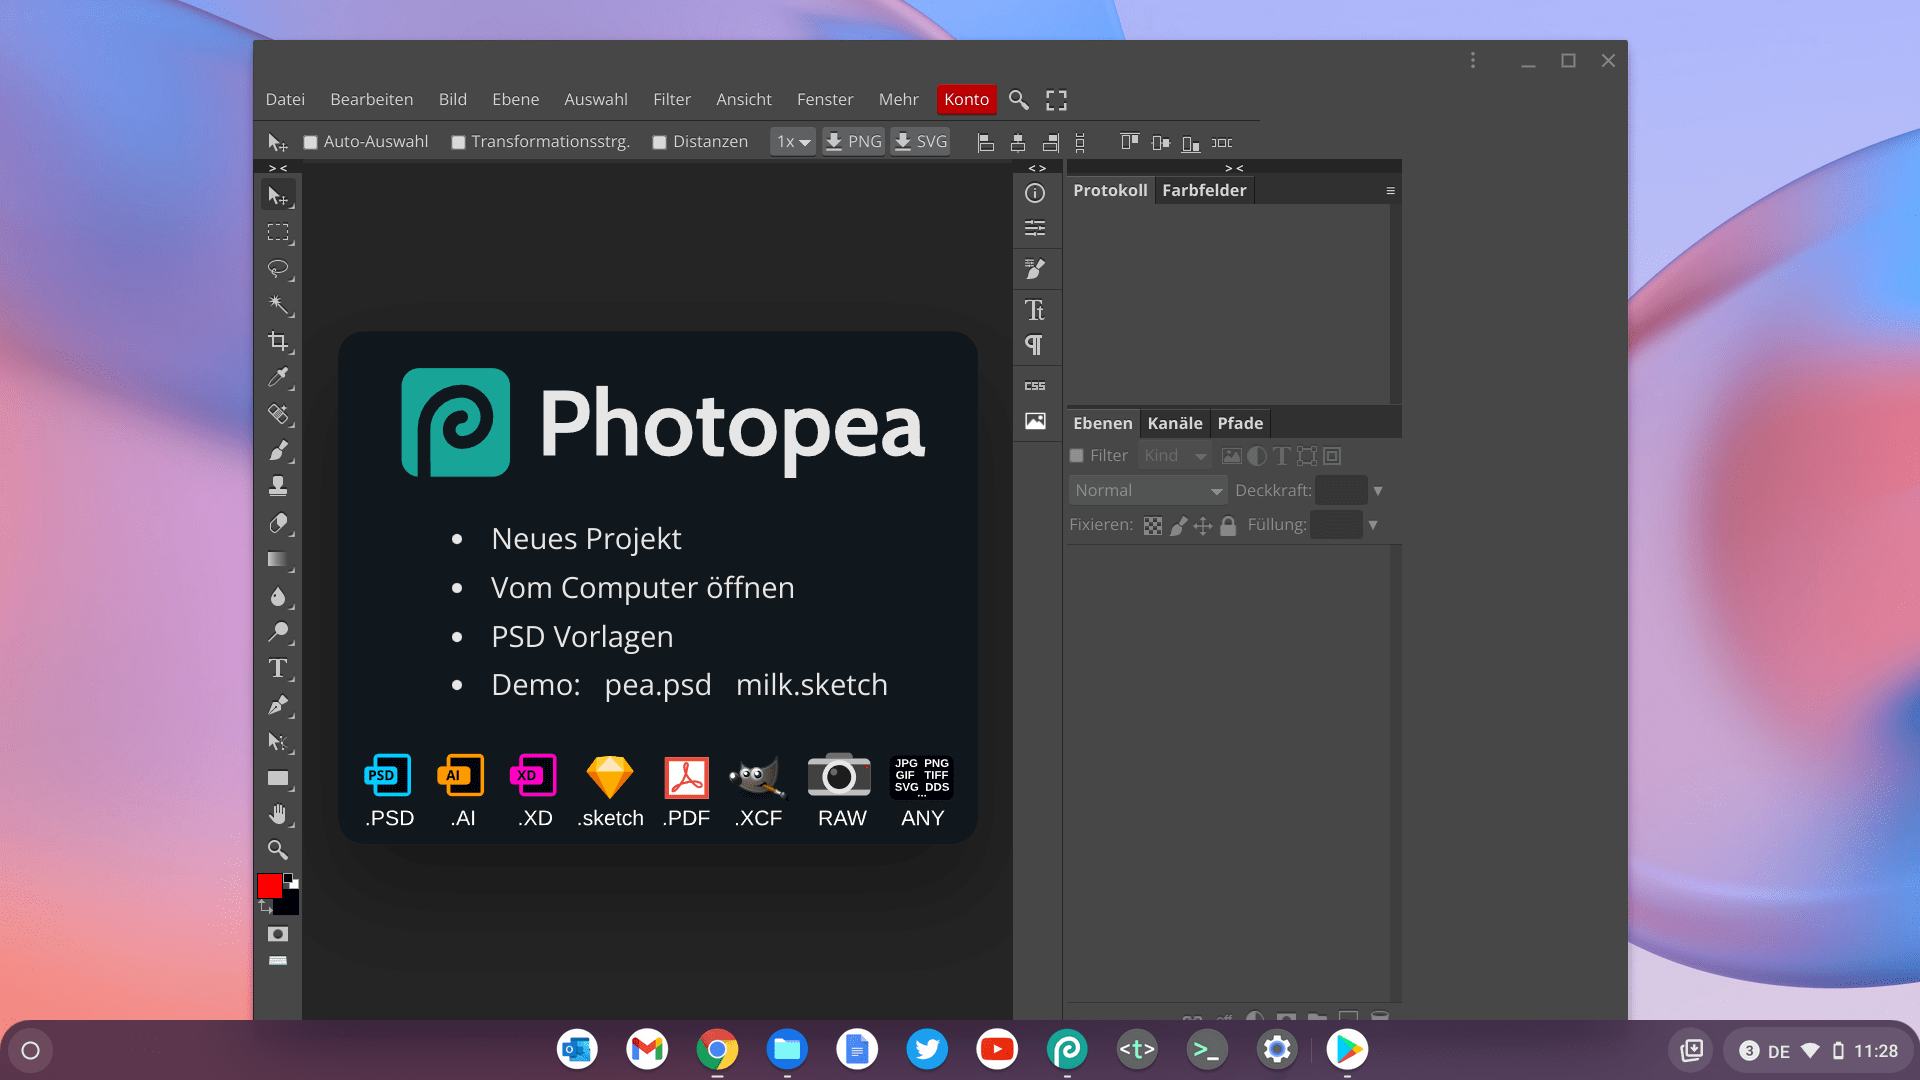Open the Character panel icon
Screen dimensions: 1920x1080
(x=1035, y=310)
